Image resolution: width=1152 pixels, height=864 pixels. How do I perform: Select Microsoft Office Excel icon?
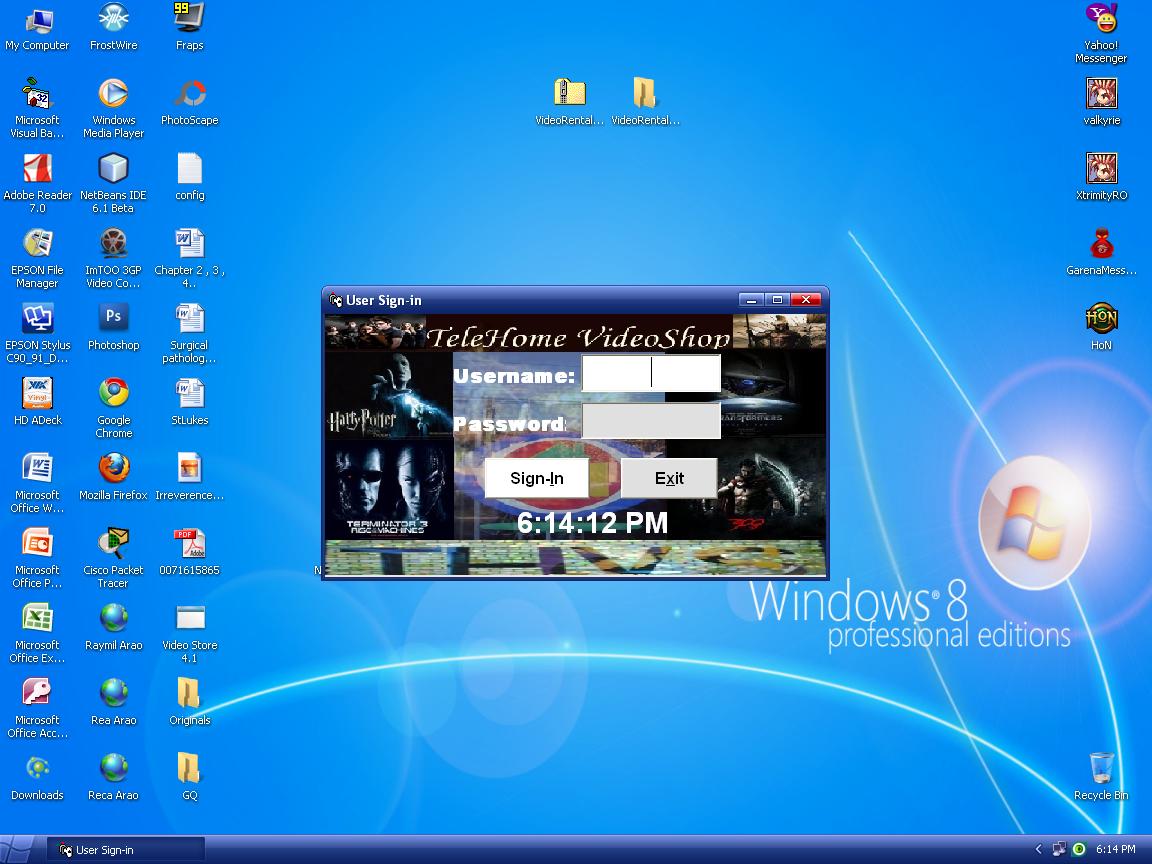click(x=37, y=633)
